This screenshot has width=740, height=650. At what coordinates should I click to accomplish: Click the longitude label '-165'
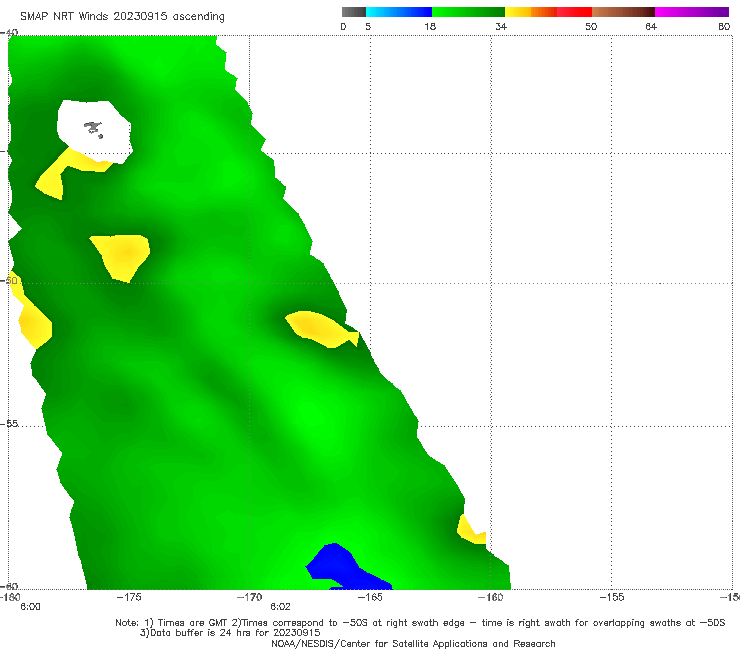pyautogui.click(x=370, y=597)
